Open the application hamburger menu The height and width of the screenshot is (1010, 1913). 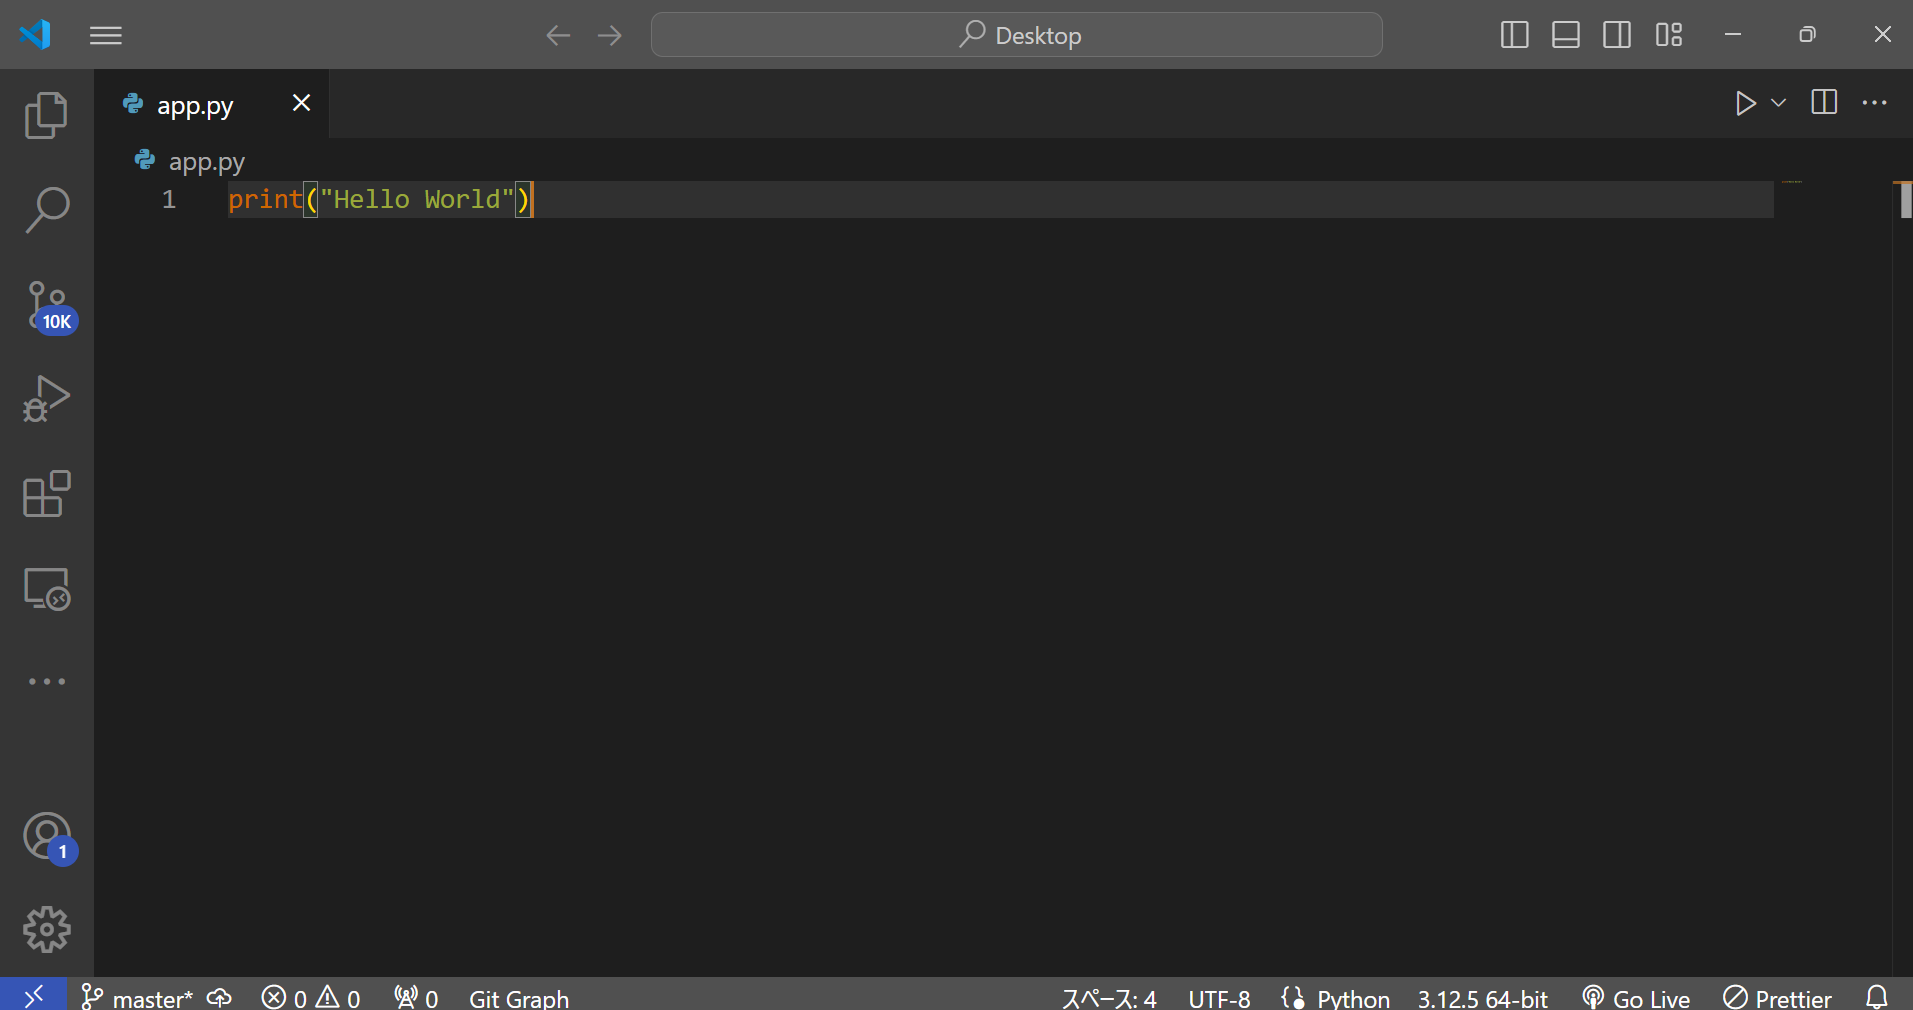tap(106, 34)
